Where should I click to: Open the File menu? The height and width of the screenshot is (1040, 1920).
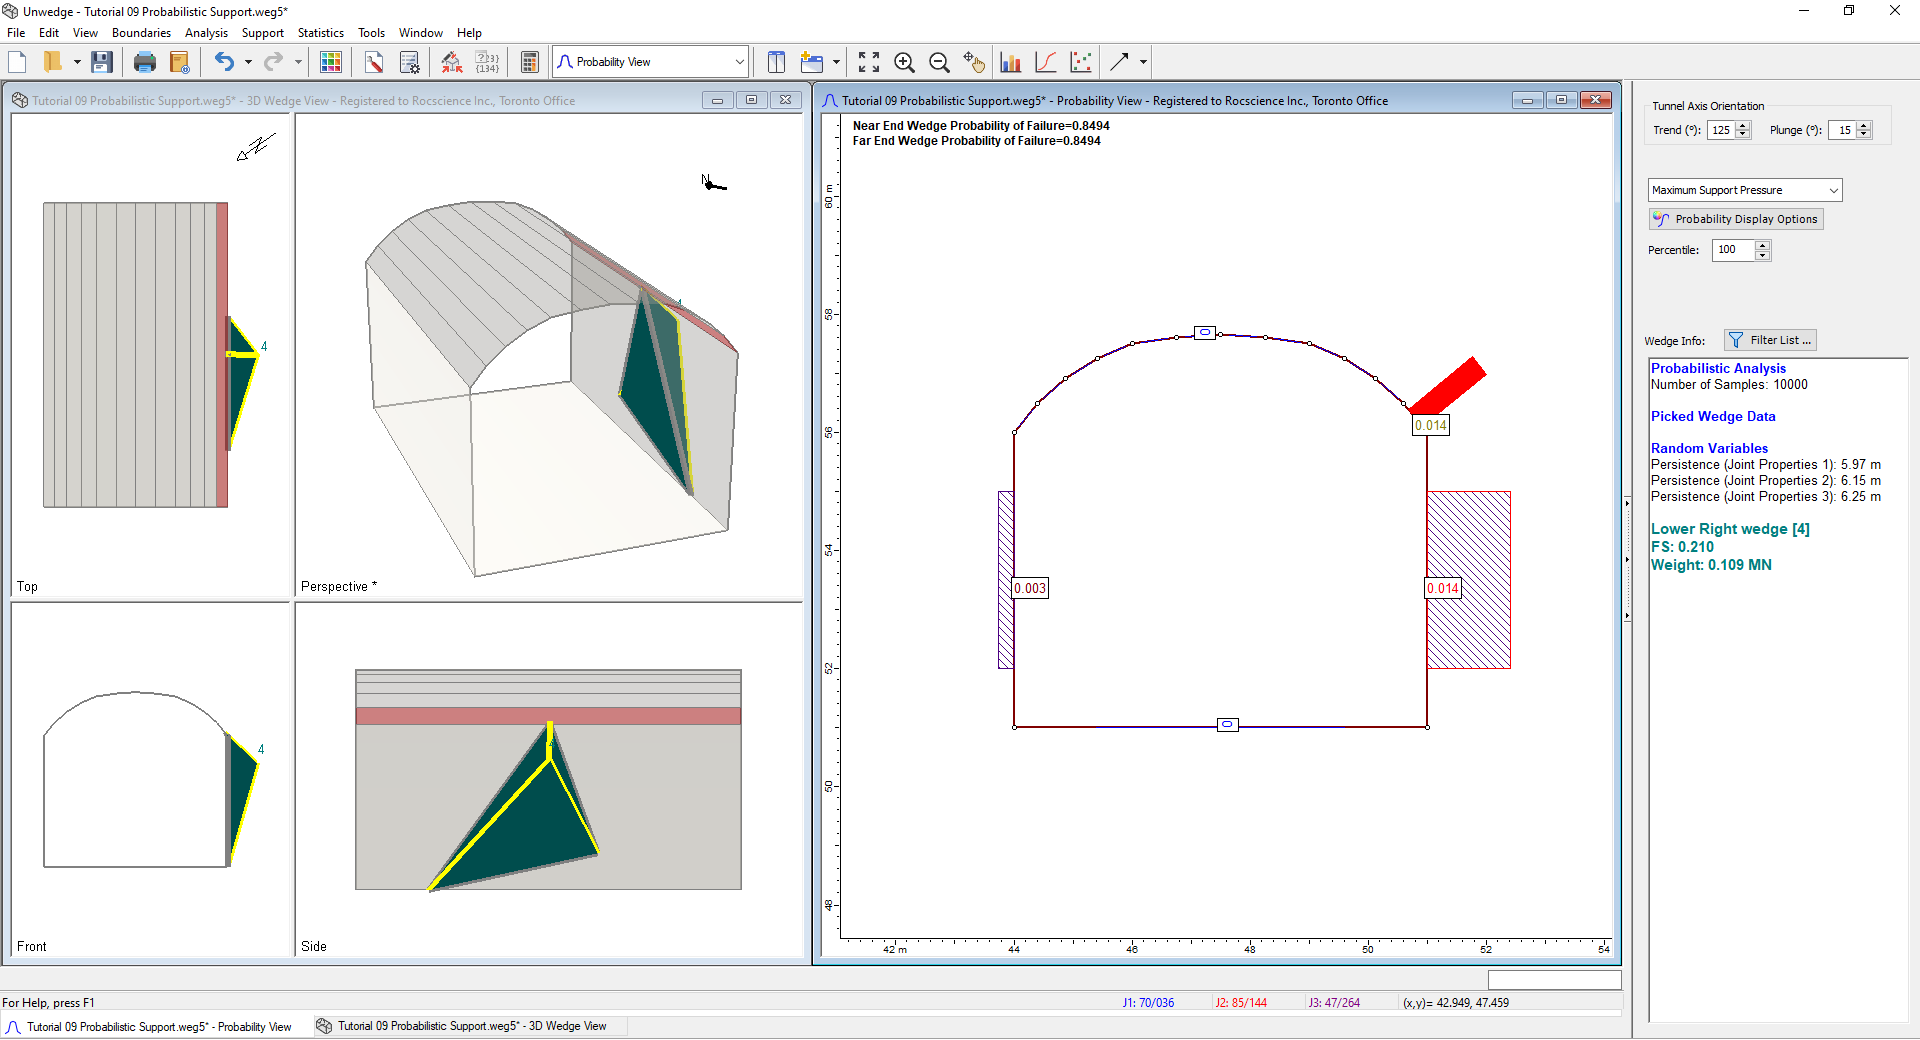[x=16, y=33]
